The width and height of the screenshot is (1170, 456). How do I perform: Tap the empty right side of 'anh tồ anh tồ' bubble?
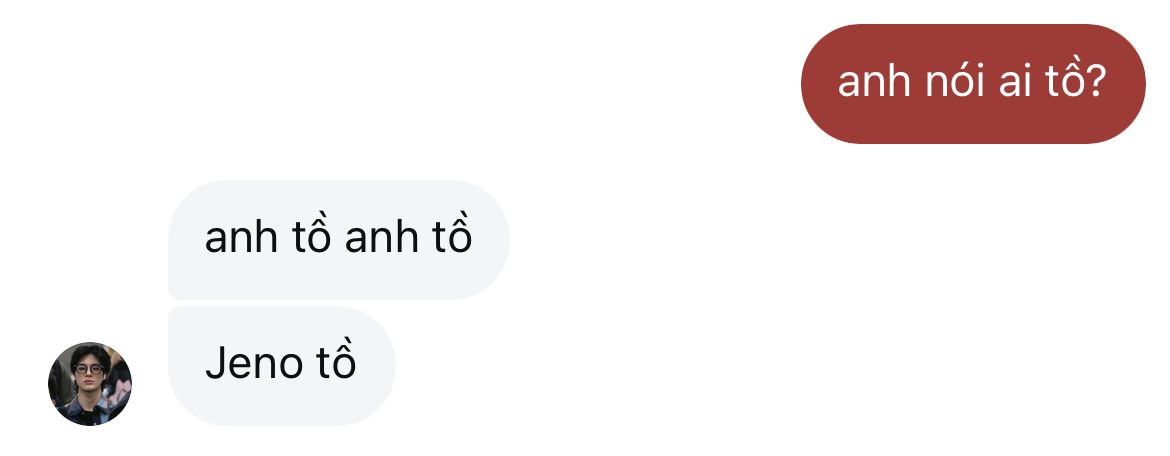click(490, 240)
